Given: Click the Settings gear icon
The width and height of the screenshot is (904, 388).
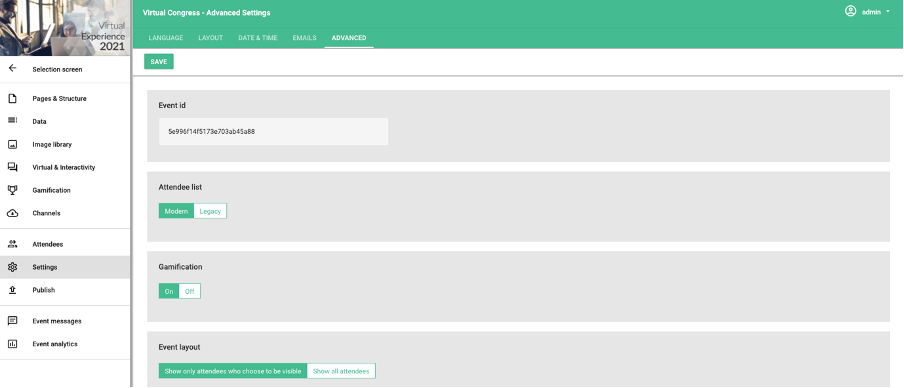Looking at the screenshot, I should 13,267.
